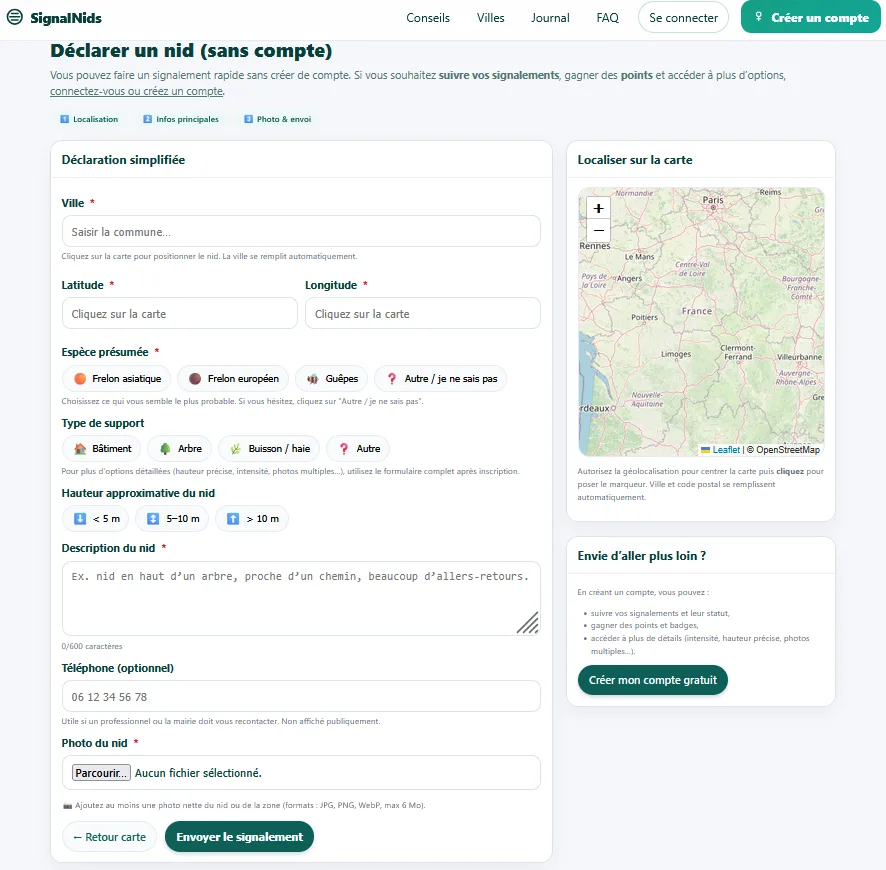Zoom out on the map
Screen dimensions: 886x870
(x=598, y=231)
